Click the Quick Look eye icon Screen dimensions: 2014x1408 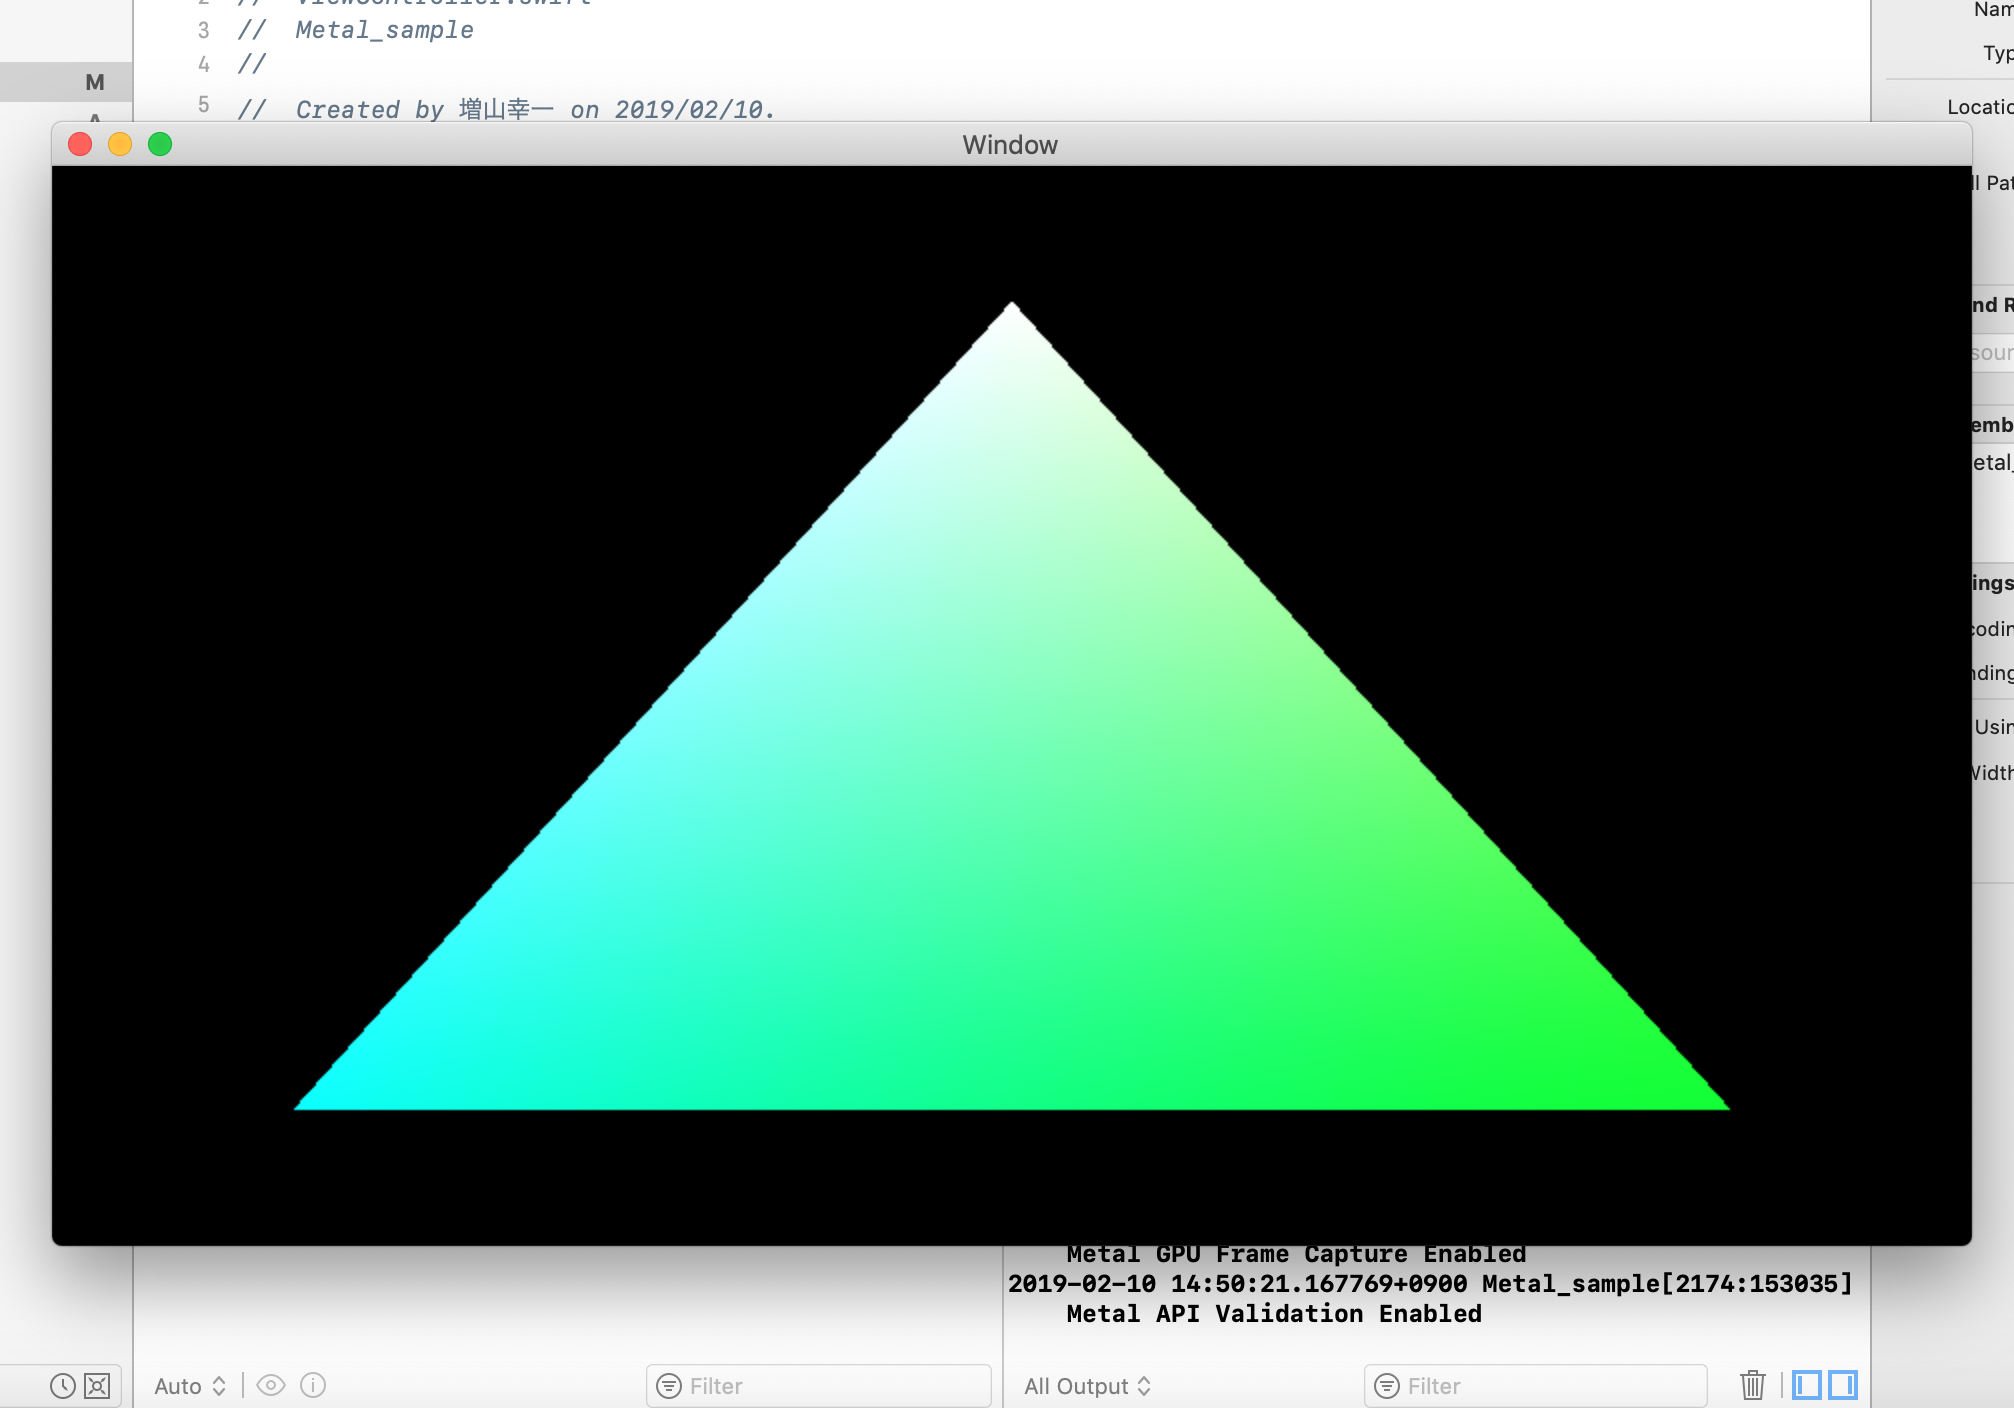pos(271,1385)
